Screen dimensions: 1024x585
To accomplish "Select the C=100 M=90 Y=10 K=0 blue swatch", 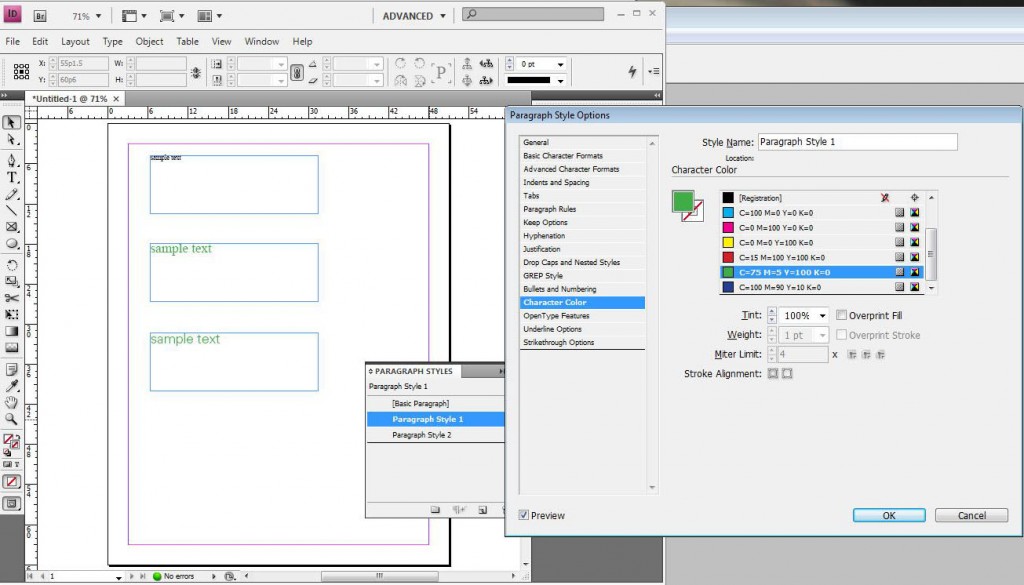I will [x=822, y=287].
